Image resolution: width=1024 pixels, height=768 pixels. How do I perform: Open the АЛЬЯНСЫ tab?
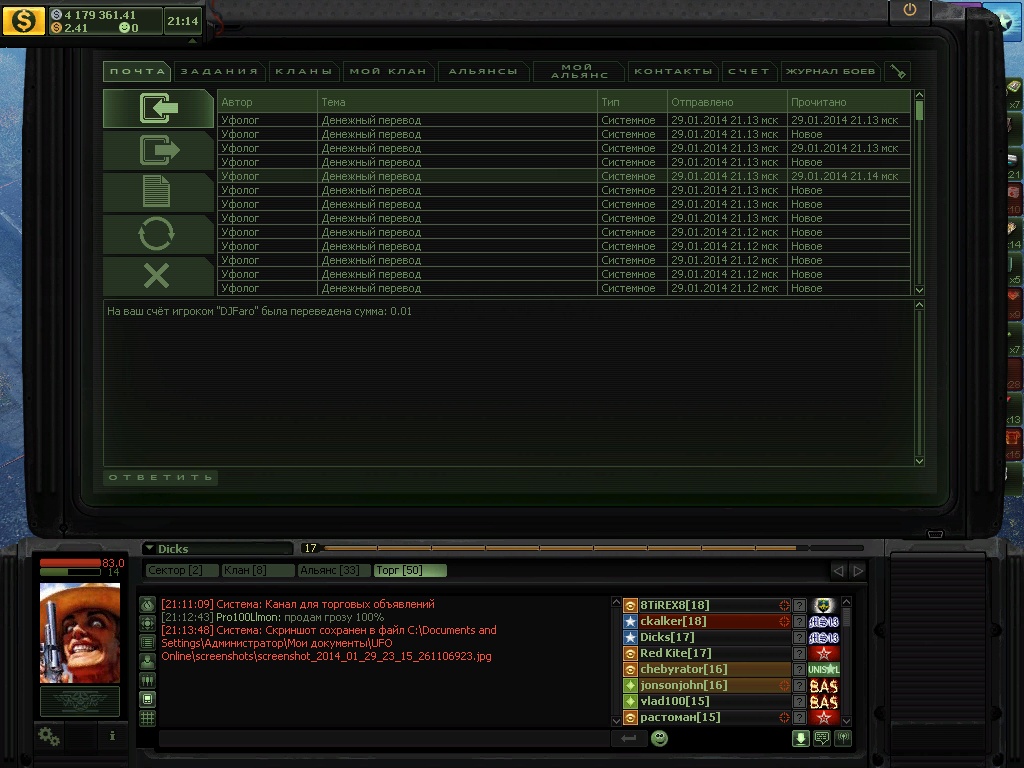tap(483, 71)
